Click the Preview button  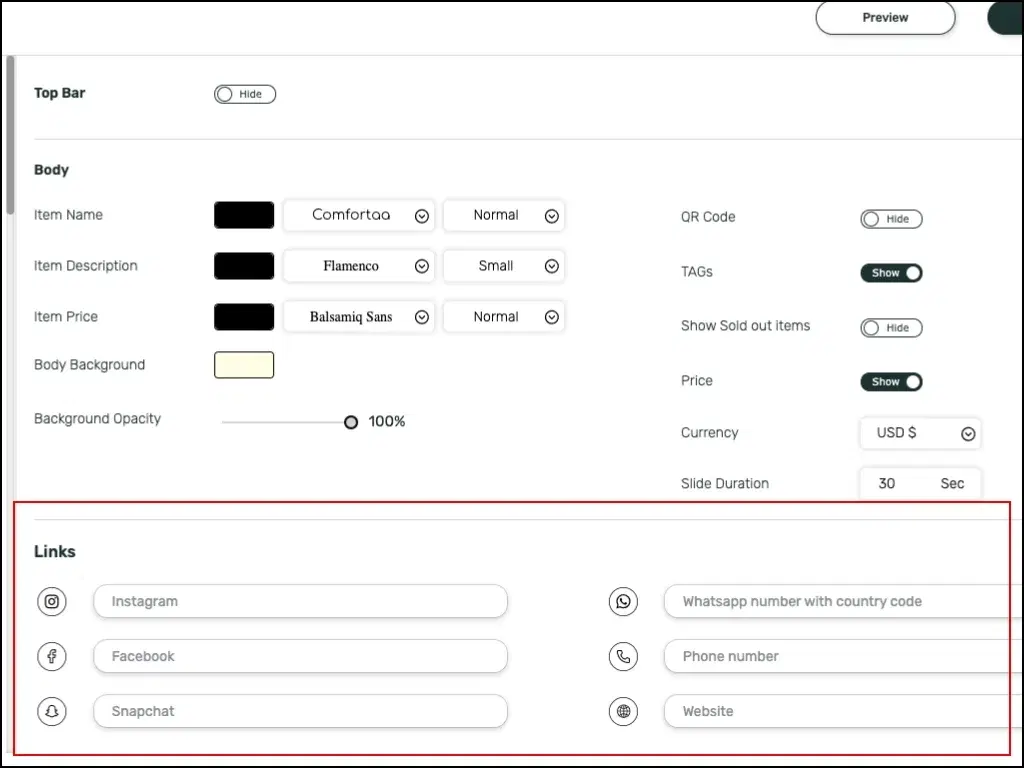pyautogui.click(x=884, y=17)
